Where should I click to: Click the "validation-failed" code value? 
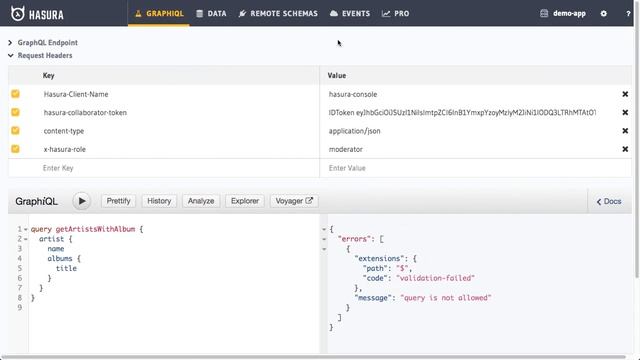point(435,278)
